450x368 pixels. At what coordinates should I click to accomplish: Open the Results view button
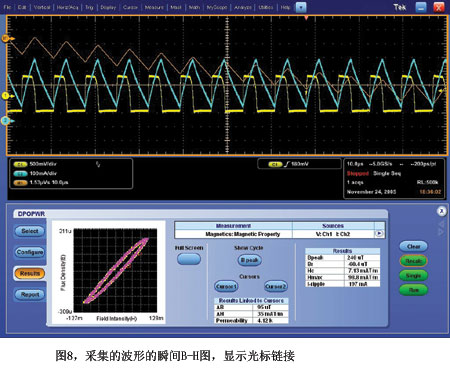click(x=30, y=273)
